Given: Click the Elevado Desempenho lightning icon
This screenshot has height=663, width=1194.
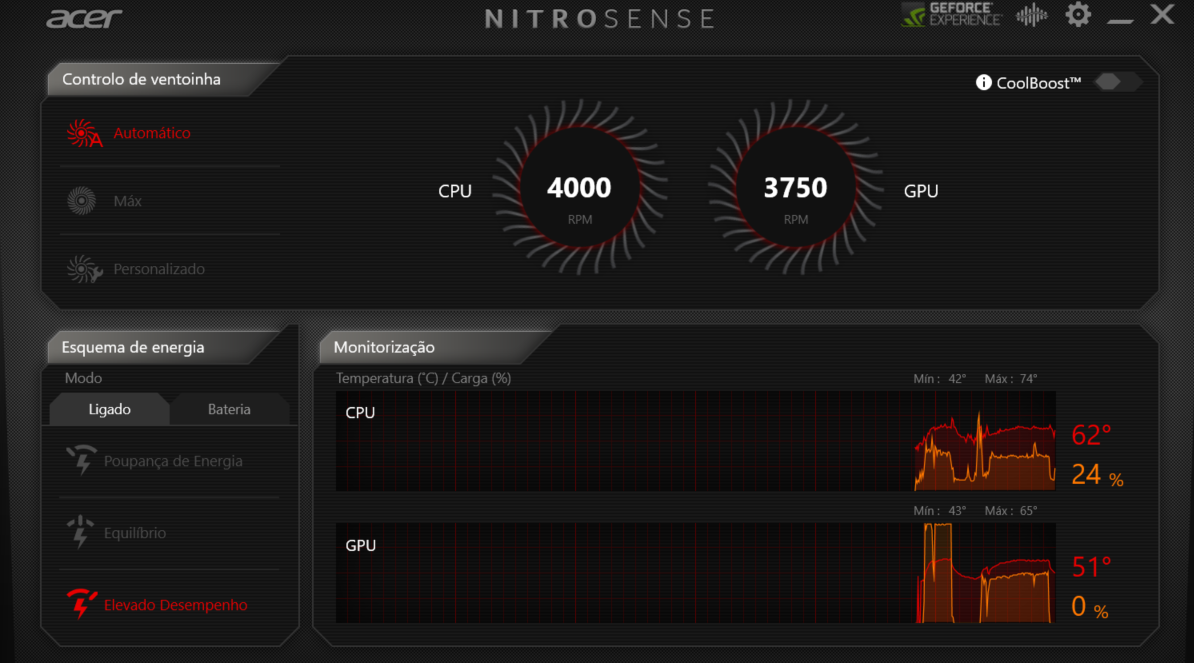Looking at the screenshot, I should 82,604.
